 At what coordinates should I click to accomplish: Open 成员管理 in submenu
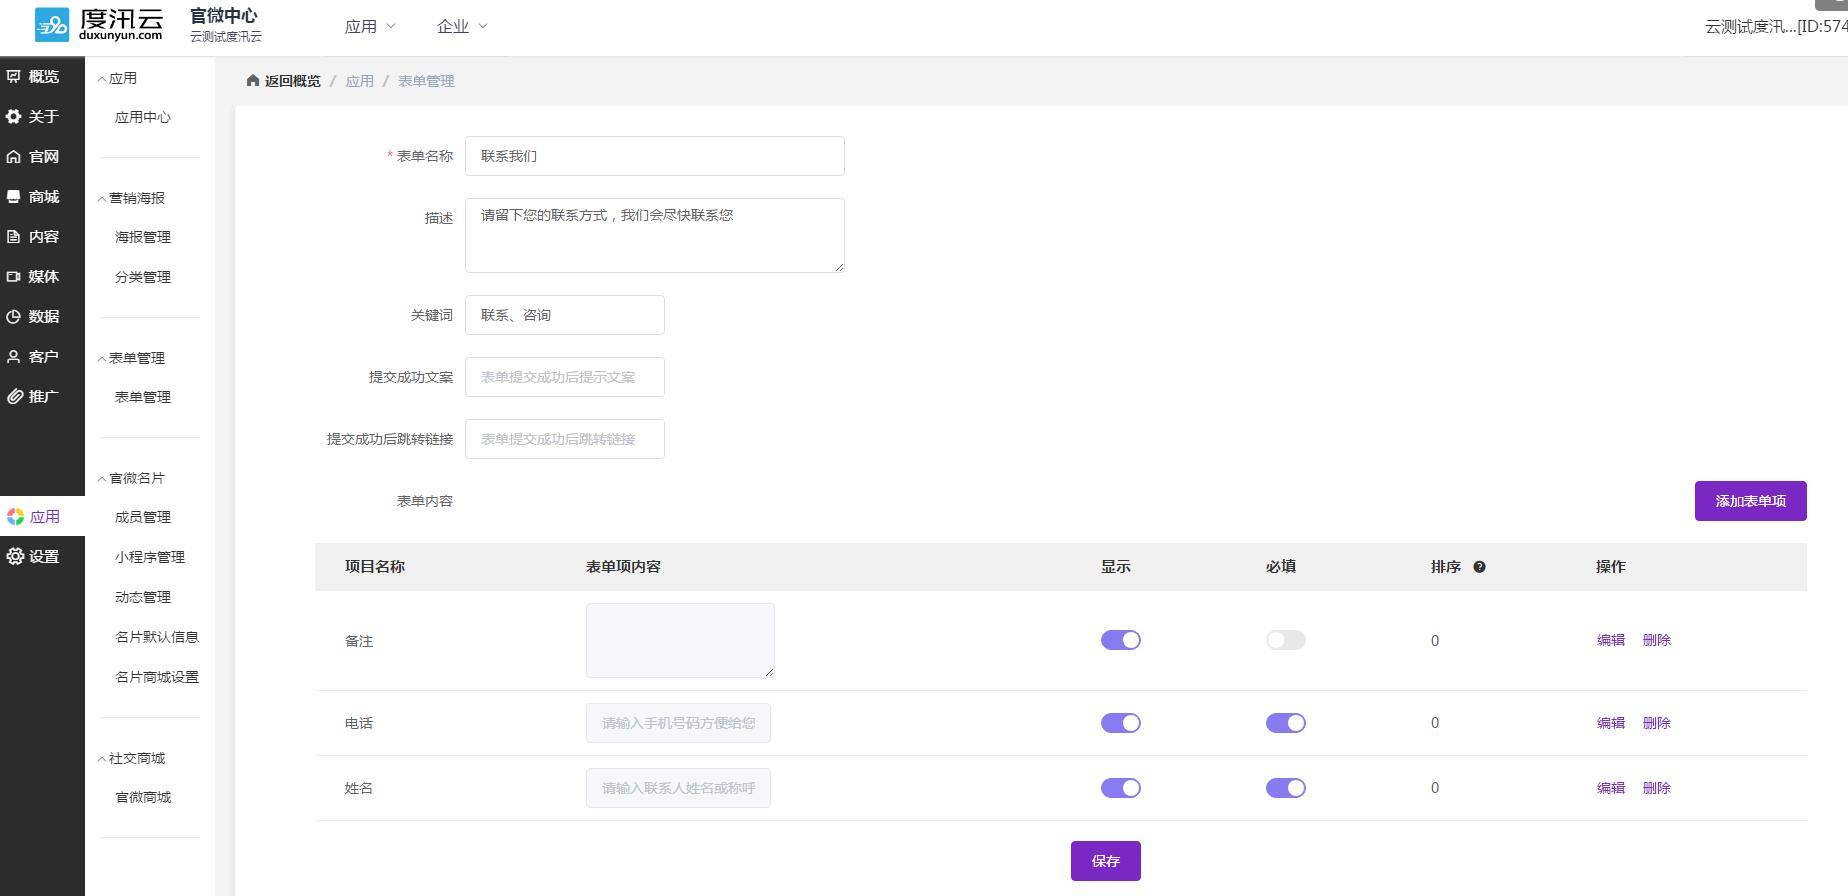[143, 517]
